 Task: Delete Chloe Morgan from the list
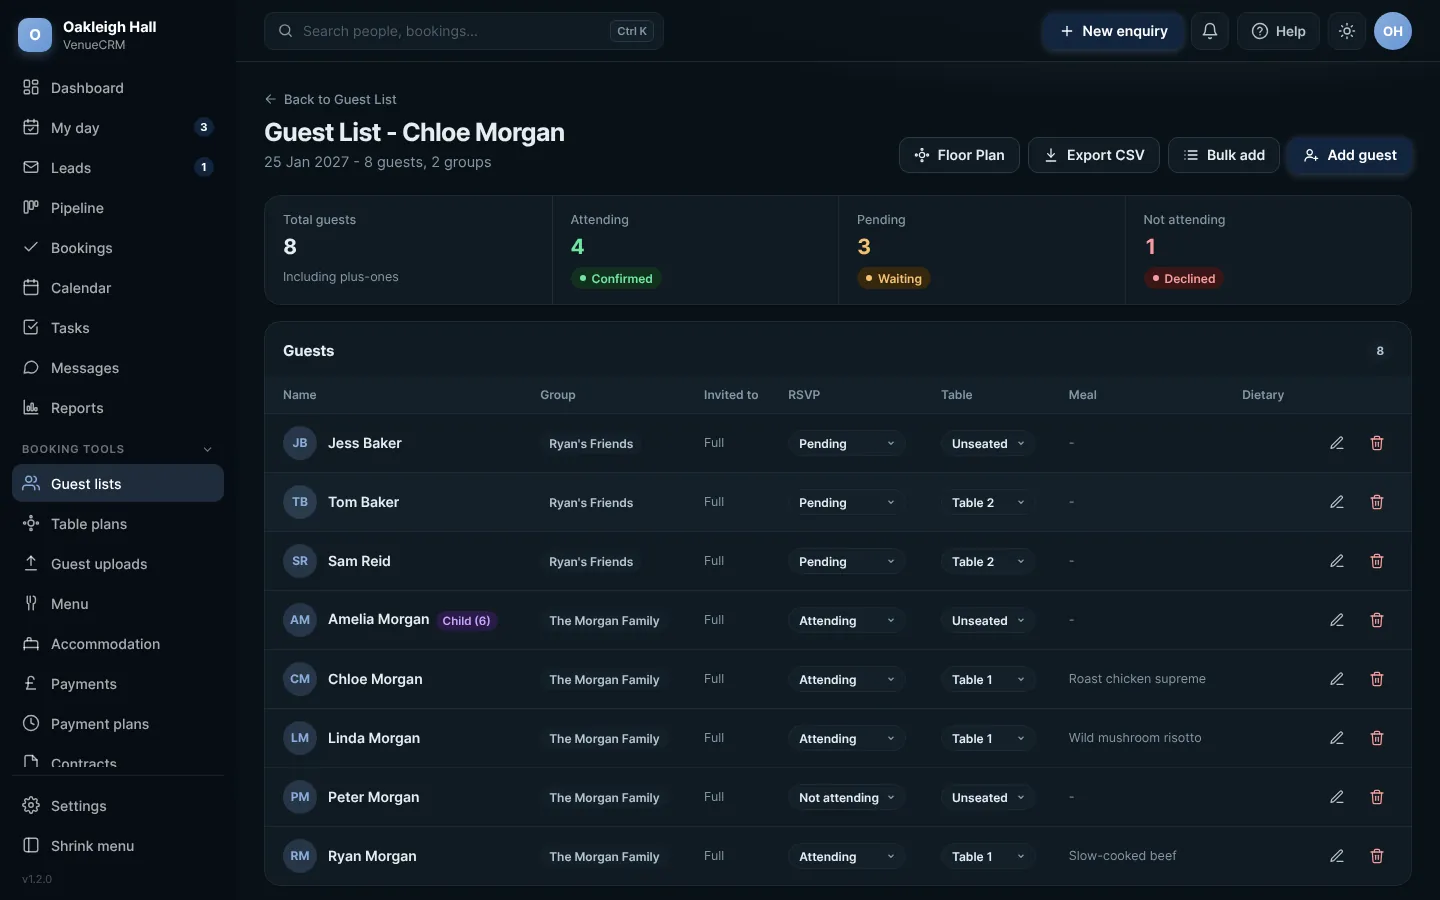click(x=1377, y=679)
